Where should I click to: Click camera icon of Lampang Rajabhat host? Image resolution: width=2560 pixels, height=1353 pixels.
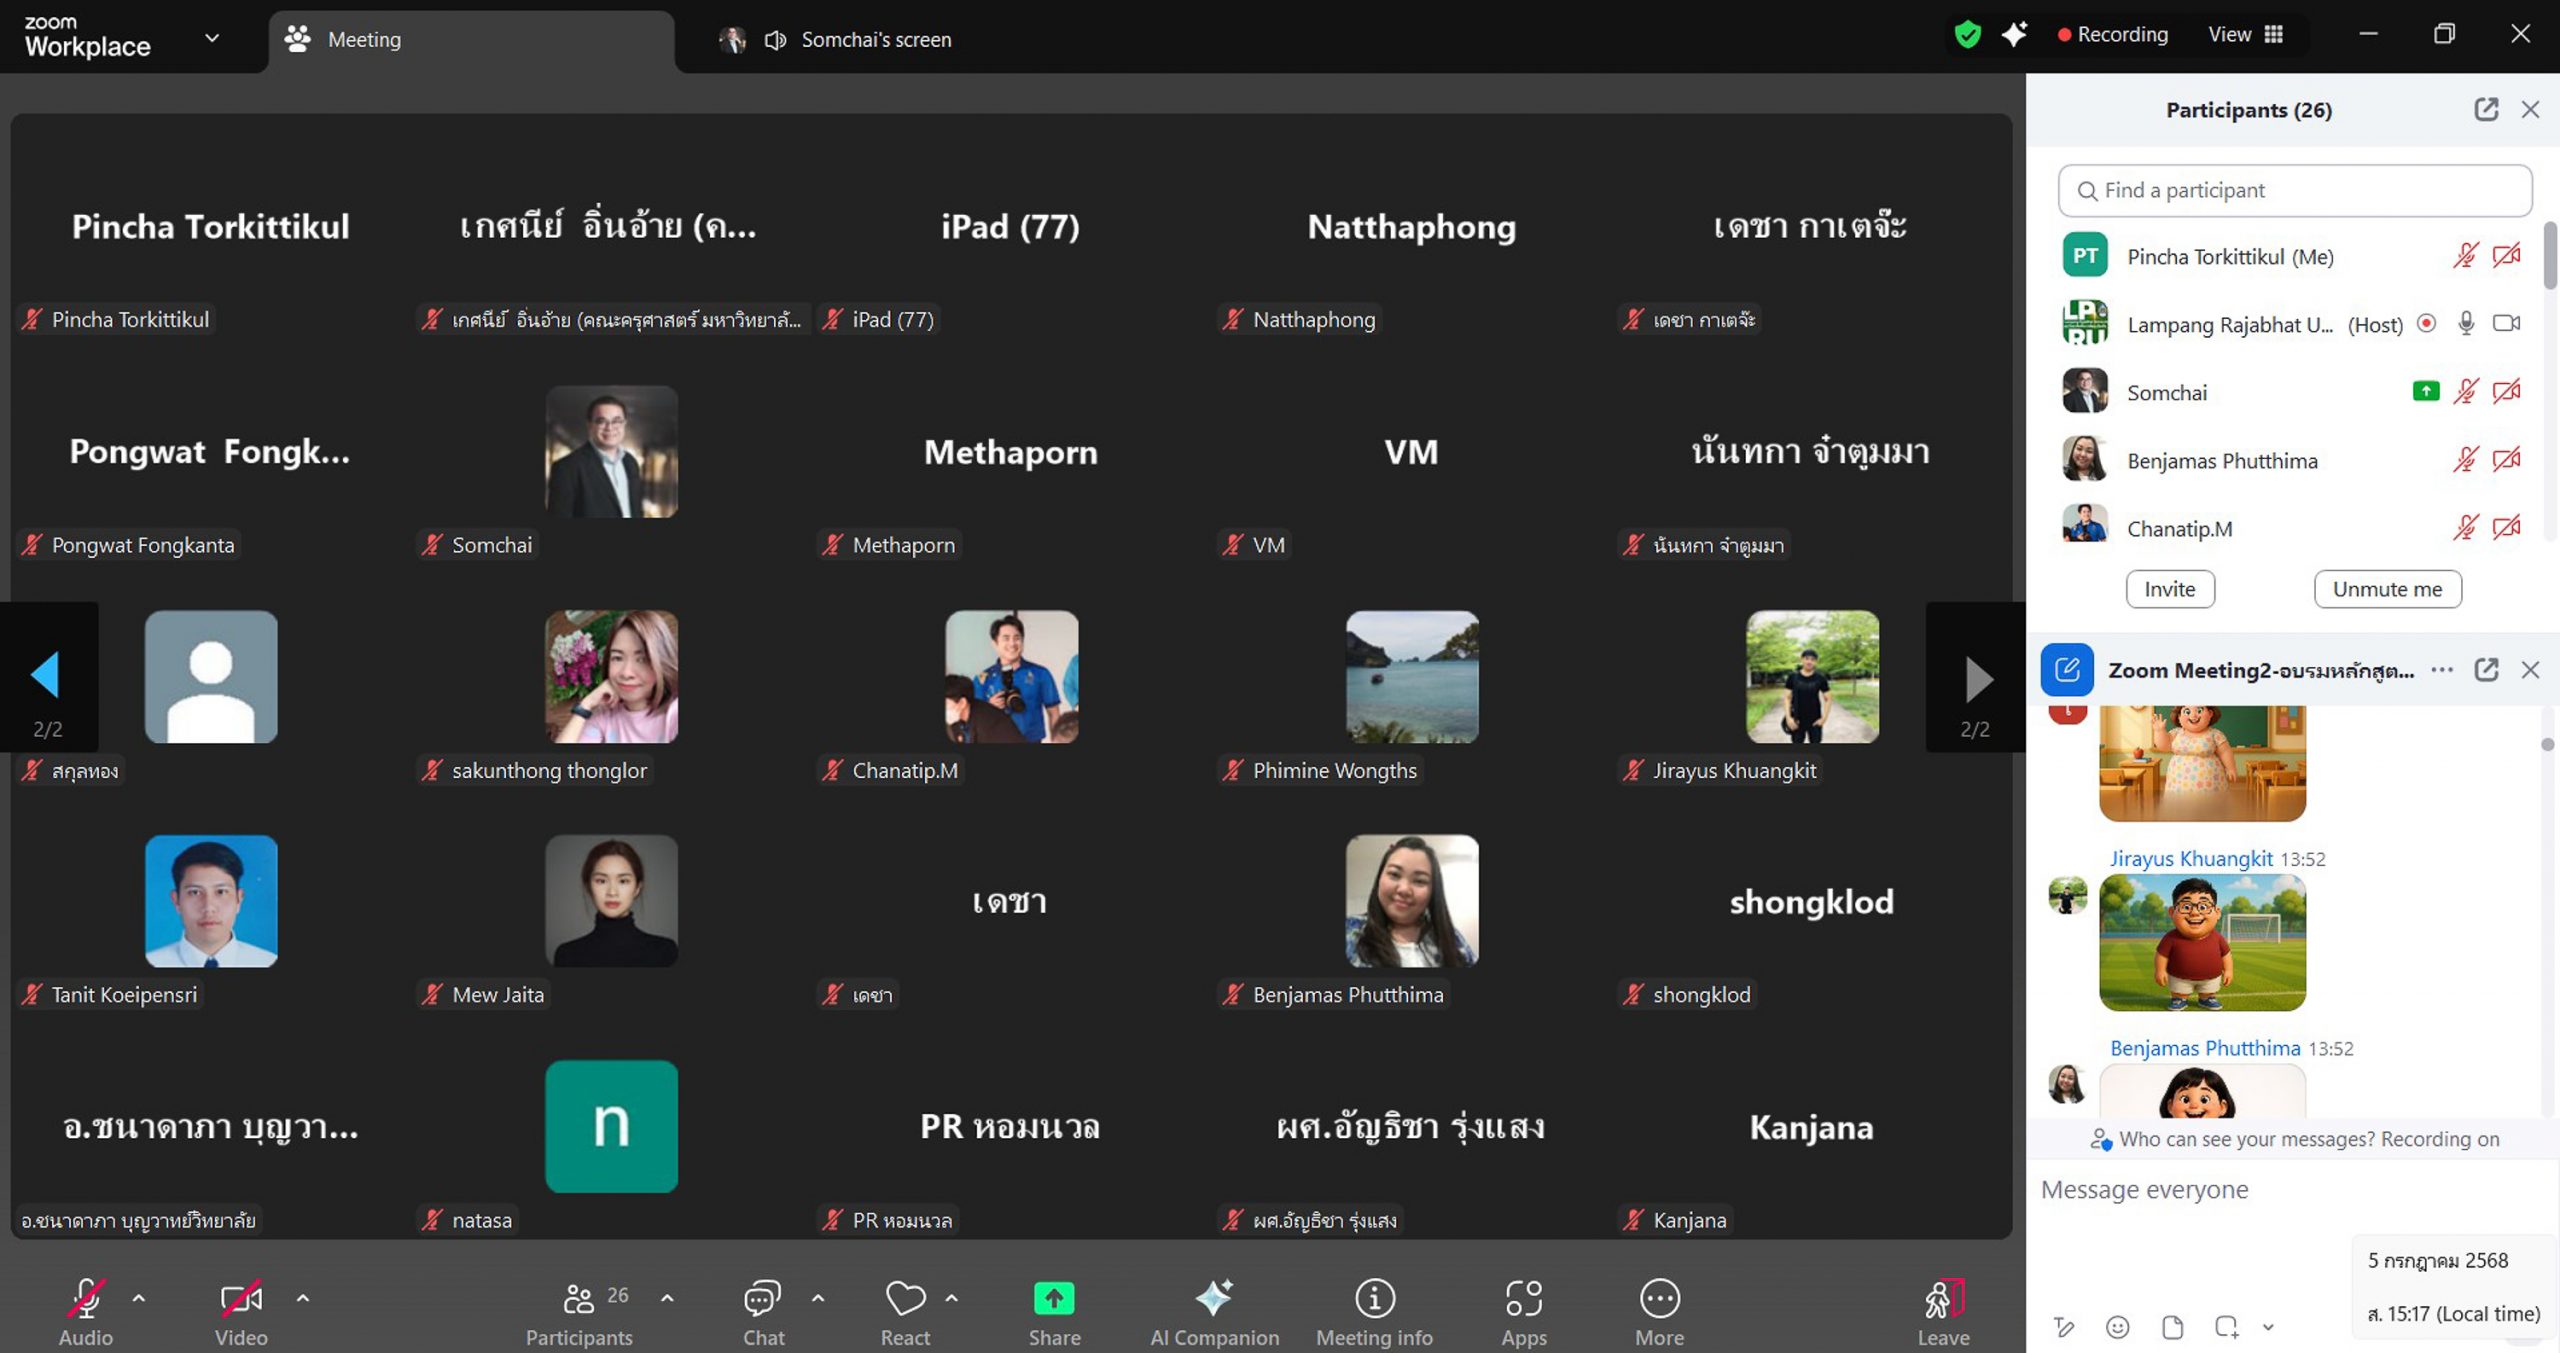[2506, 323]
